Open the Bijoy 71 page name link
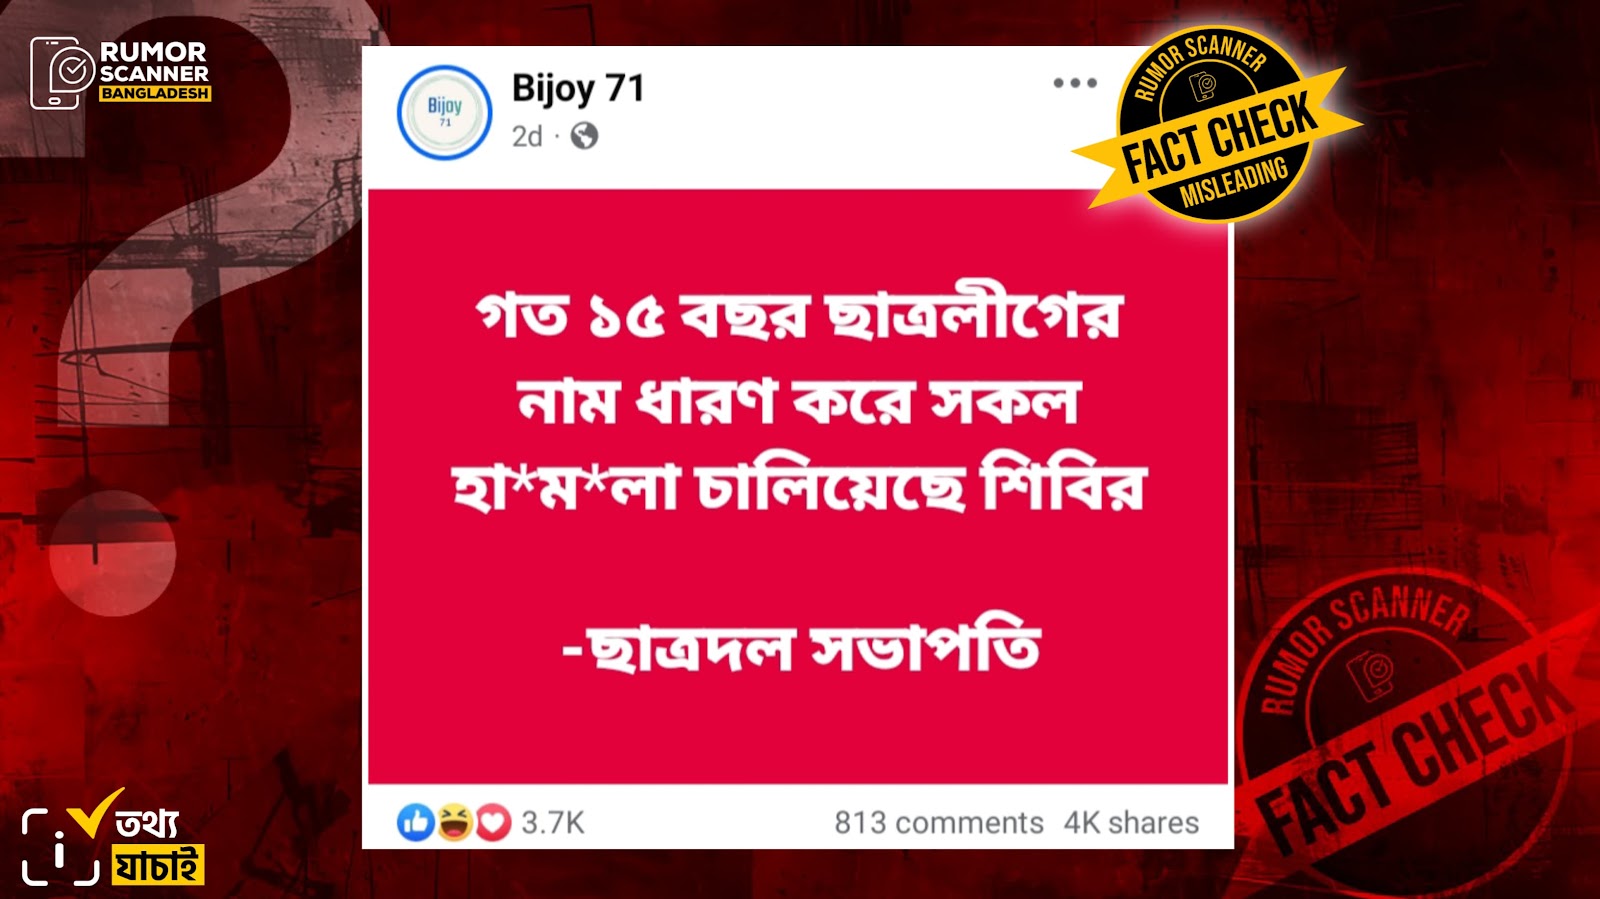The image size is (1600, 899). pos(578,89)
